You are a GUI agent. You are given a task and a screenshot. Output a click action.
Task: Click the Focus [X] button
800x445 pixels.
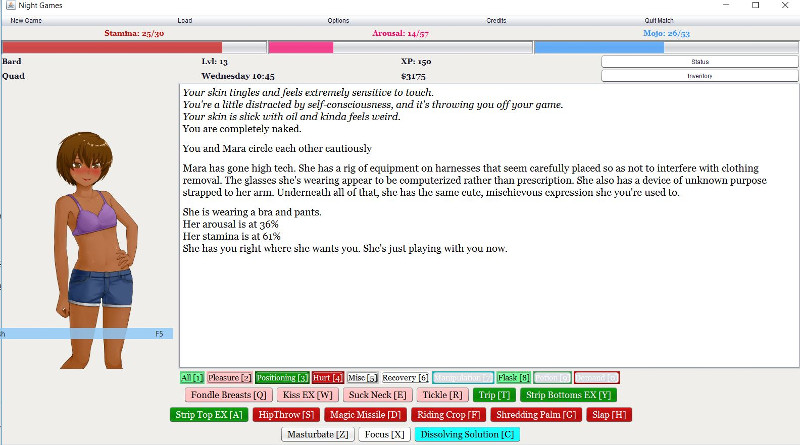coord(382,434)
